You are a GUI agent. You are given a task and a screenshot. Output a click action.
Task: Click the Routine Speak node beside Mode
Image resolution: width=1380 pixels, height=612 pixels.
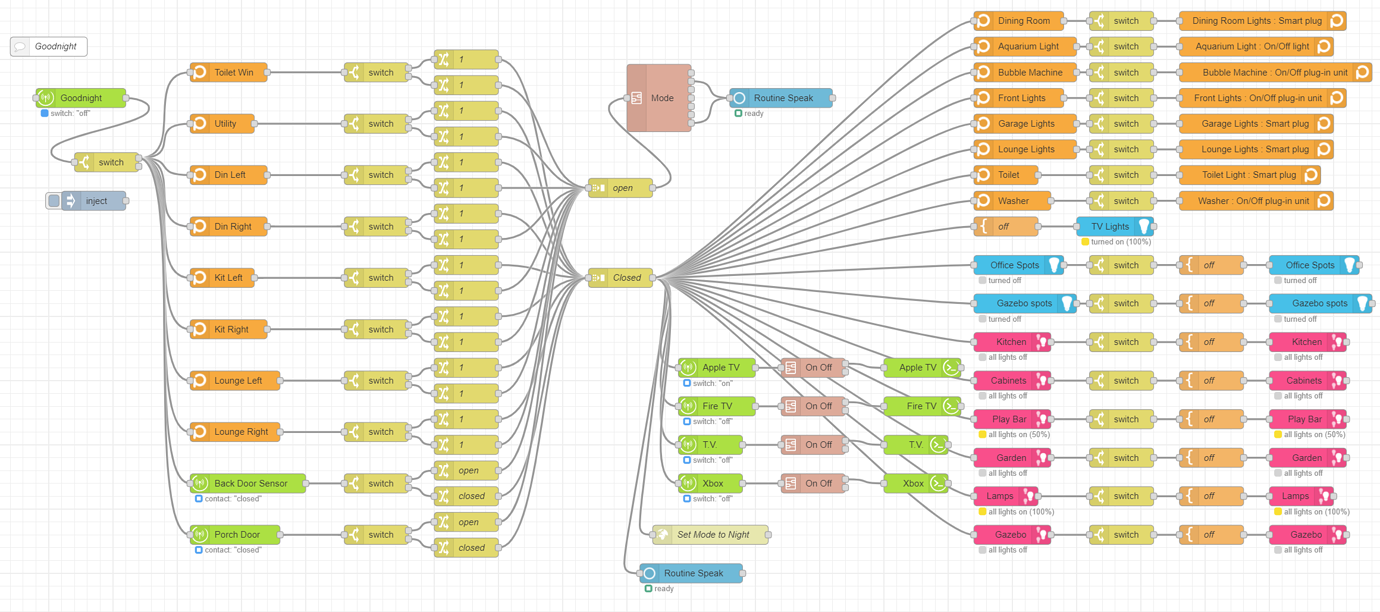pyautogui.click(x=783, y=97)
